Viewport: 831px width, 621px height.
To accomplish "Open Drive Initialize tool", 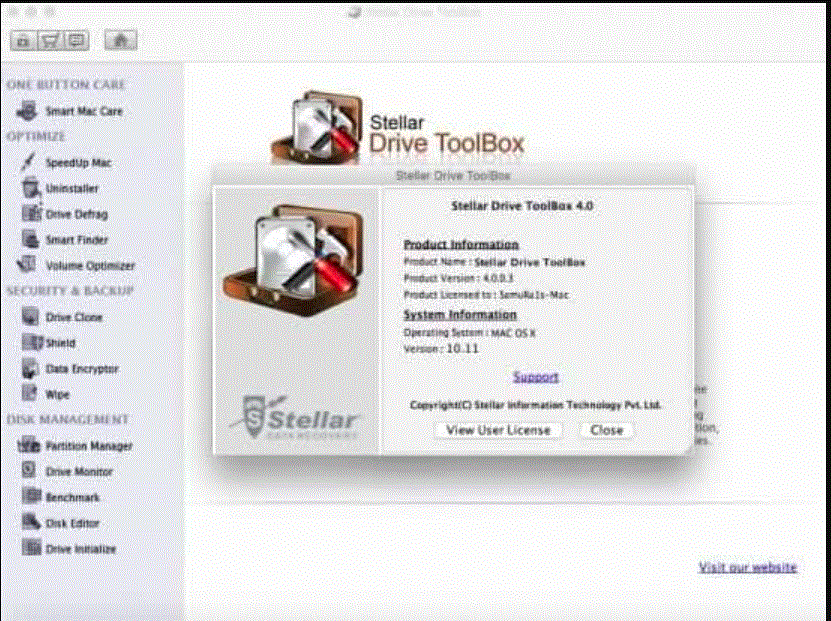I will click(69, 548).
